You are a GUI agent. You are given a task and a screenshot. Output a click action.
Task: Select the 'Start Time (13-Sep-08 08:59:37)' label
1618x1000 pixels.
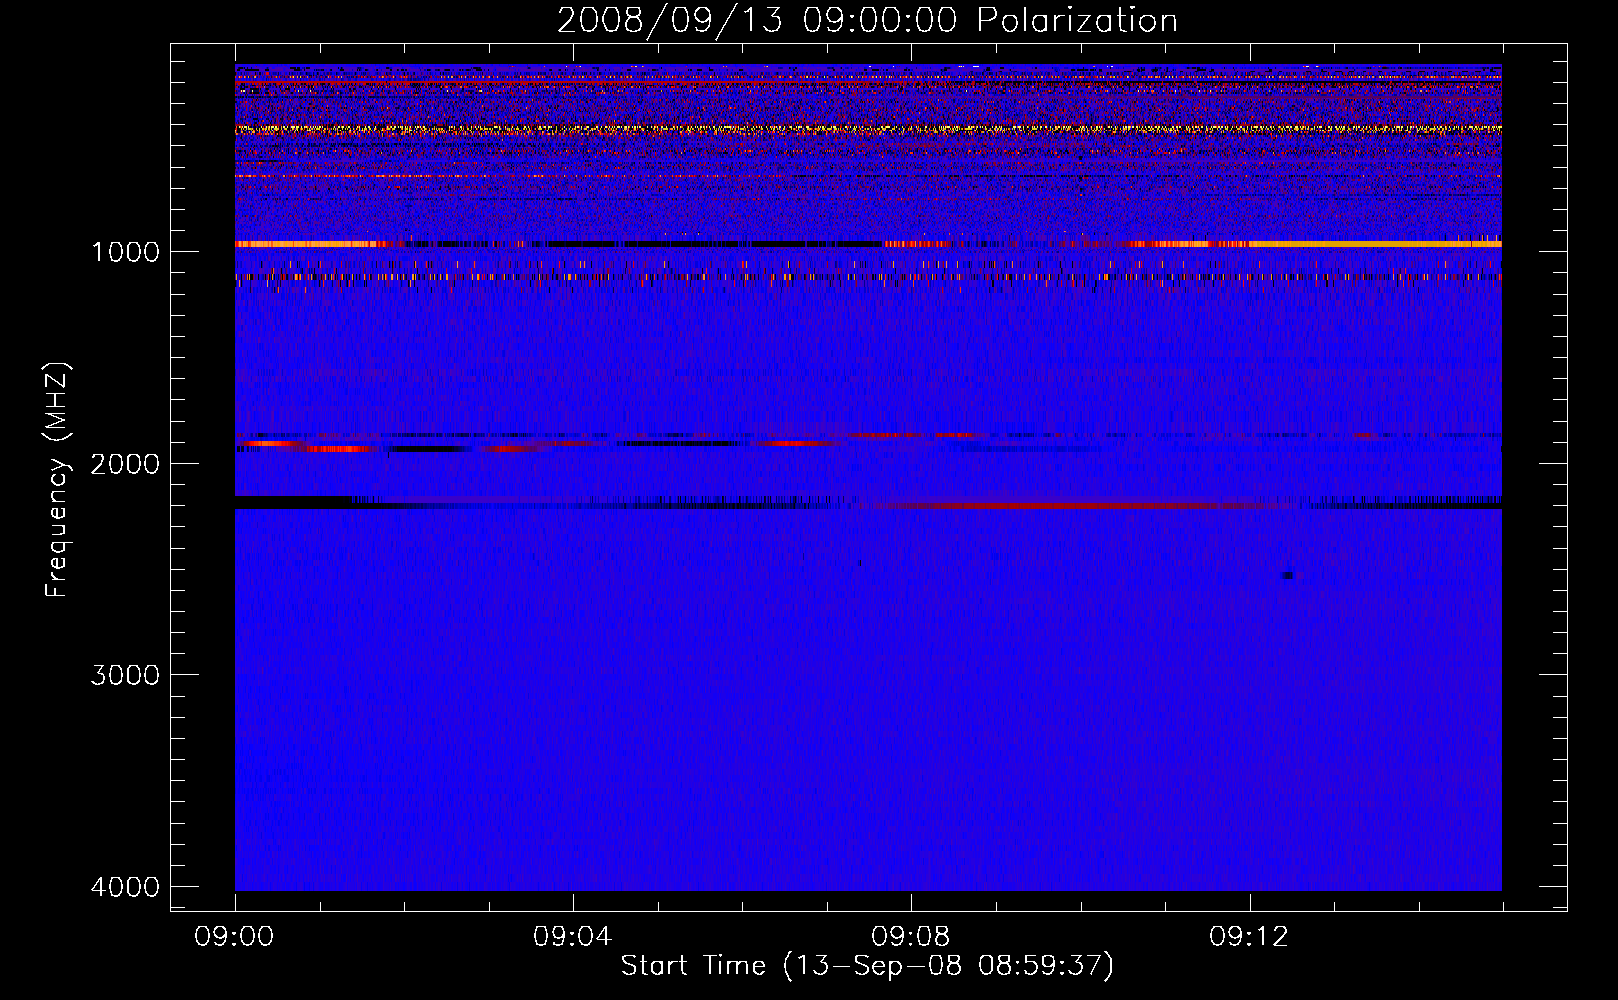click(x=867, y=966)
